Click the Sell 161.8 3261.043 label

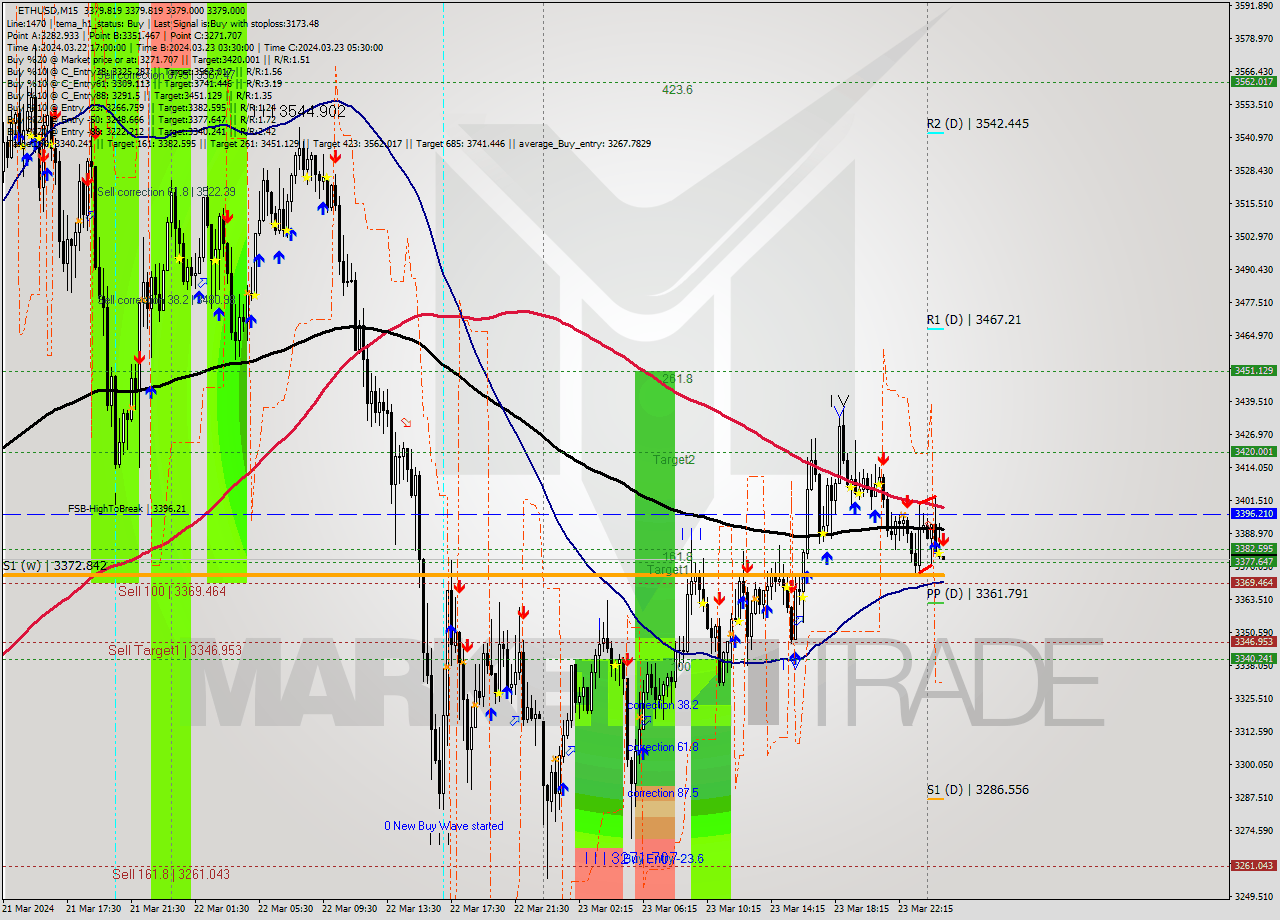(x=171, y=874)
